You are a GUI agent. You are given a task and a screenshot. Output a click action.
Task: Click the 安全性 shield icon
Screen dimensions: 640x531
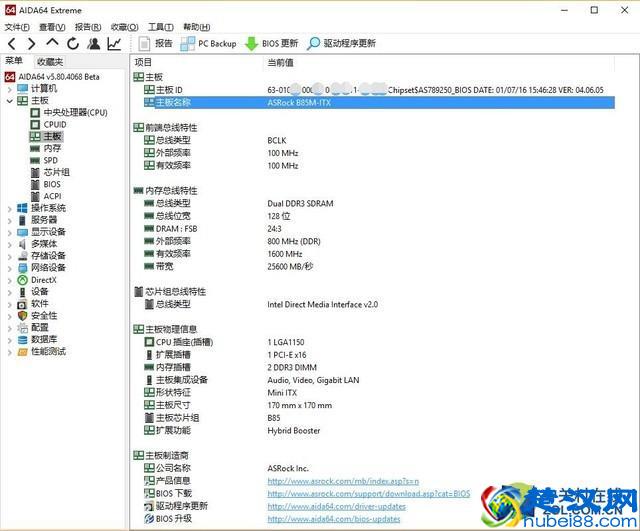[x=22, y=315]
